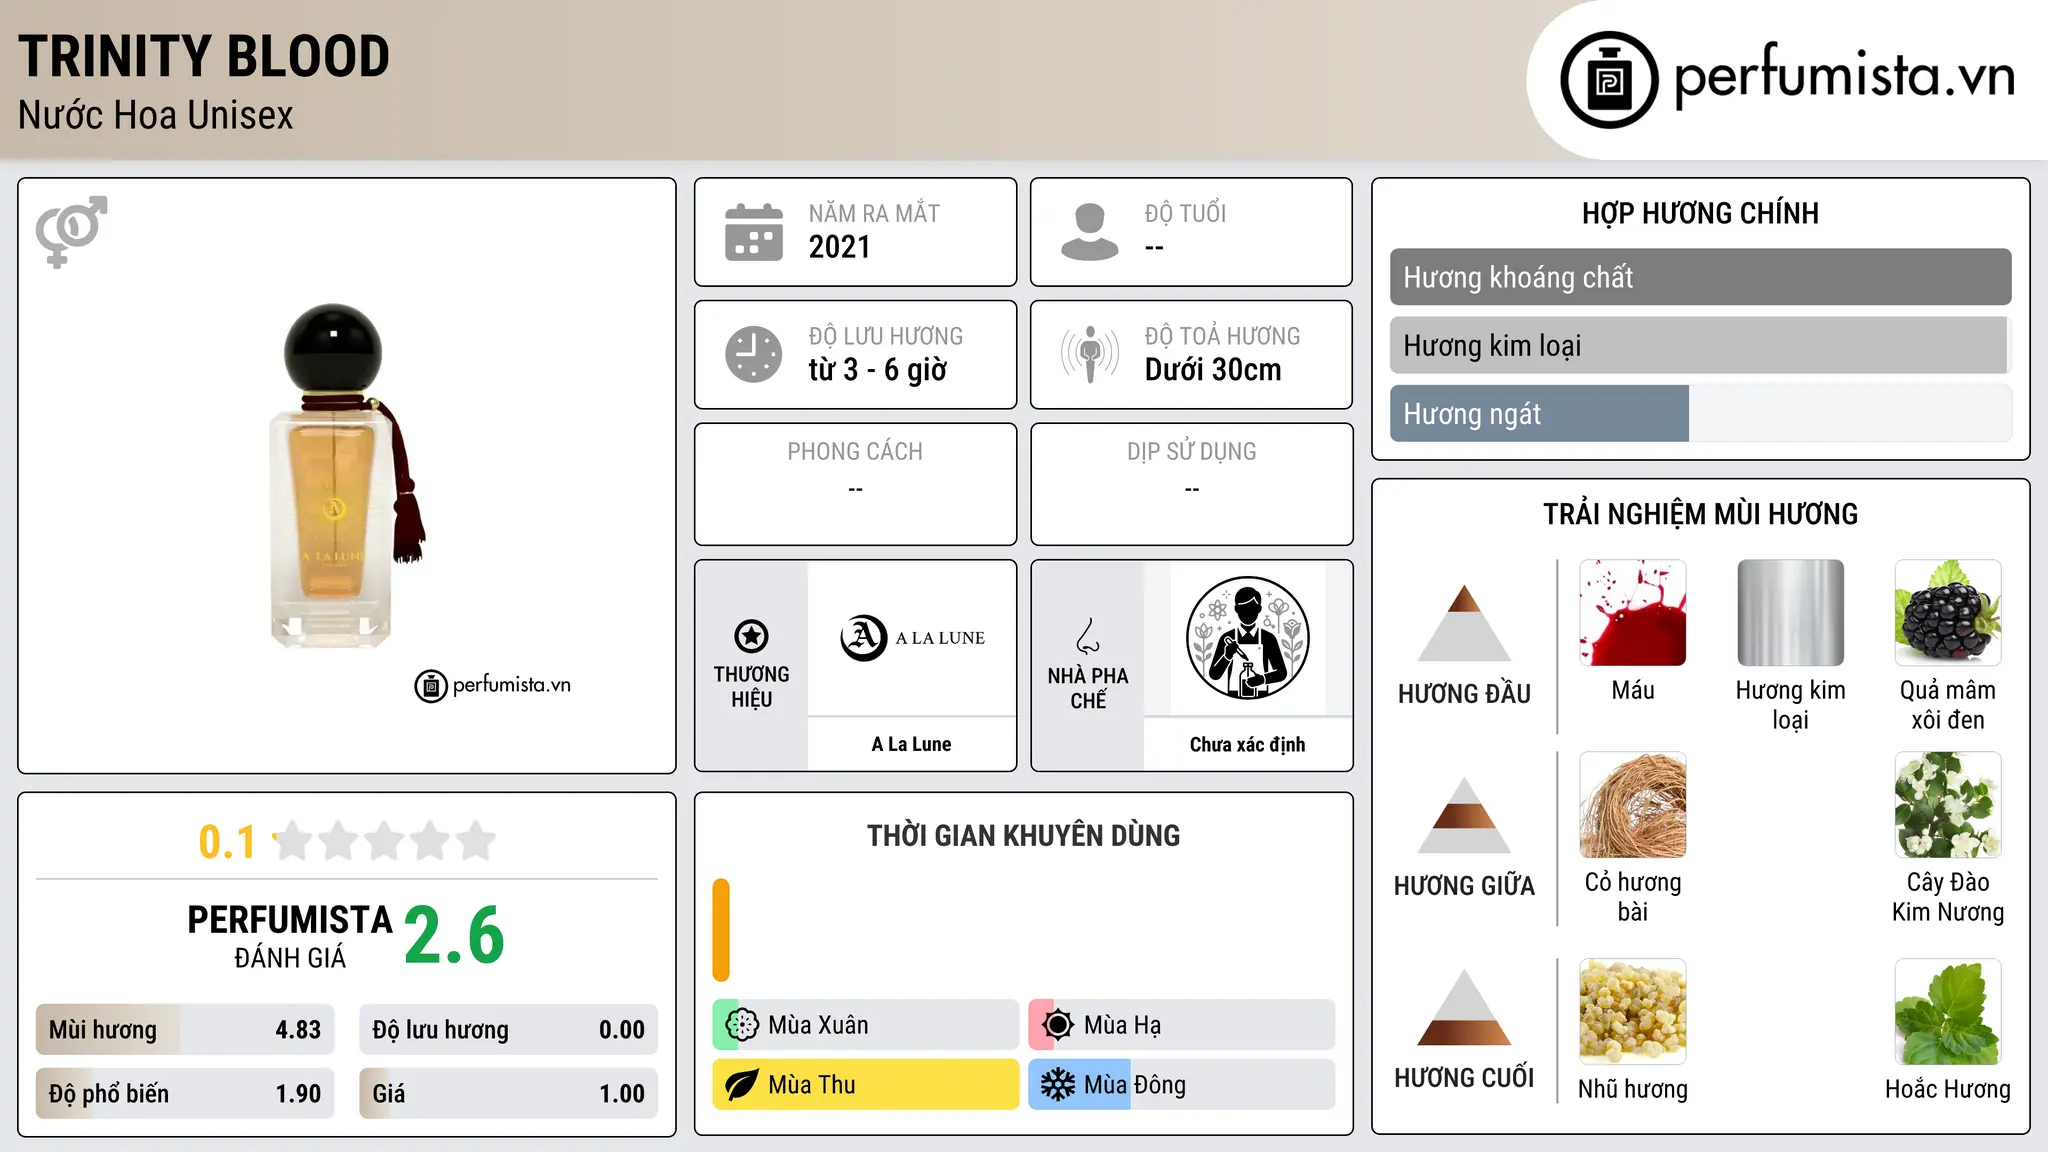Select the Quả mâm xôi đen note image
The image size is (2048, 1152).
(x=1948, y=613)
